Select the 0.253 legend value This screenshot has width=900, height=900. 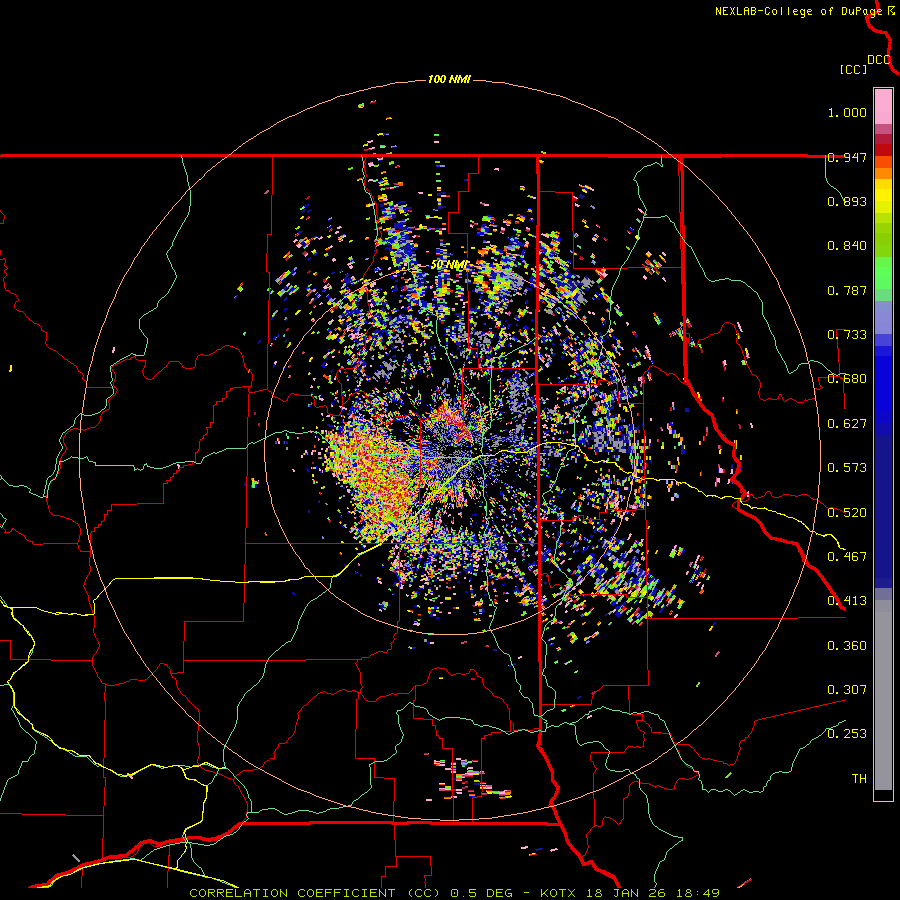point(847,734)
